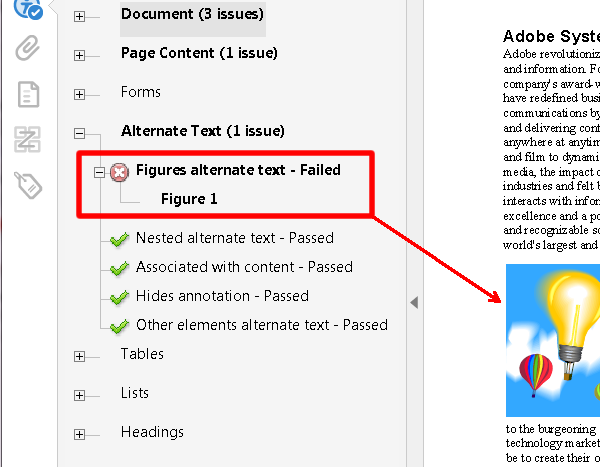Collapse Figures alternate text branch
This screenshot has height=467, width=600.
[x=100, y=172]
